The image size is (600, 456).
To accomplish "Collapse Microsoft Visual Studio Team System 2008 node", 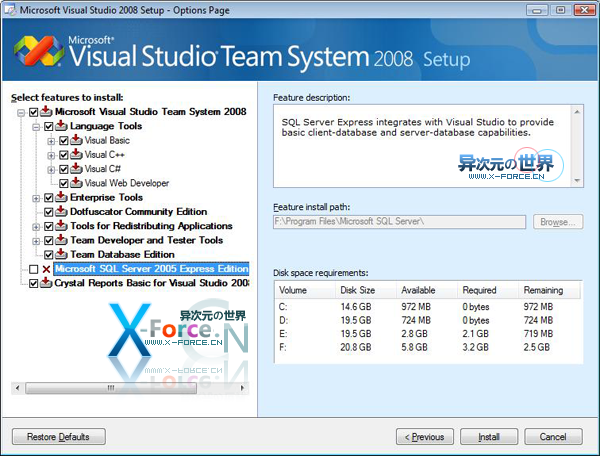I will [x=21, y=112].
